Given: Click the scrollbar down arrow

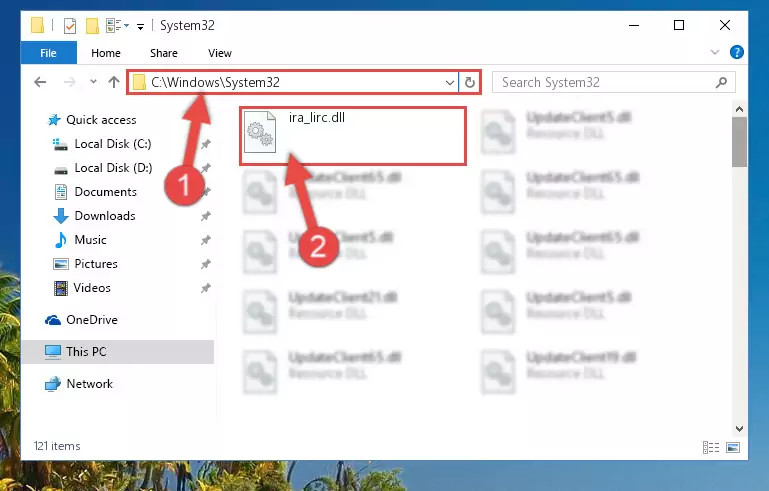Looking at the screenshot, I should tap(740, 429).
